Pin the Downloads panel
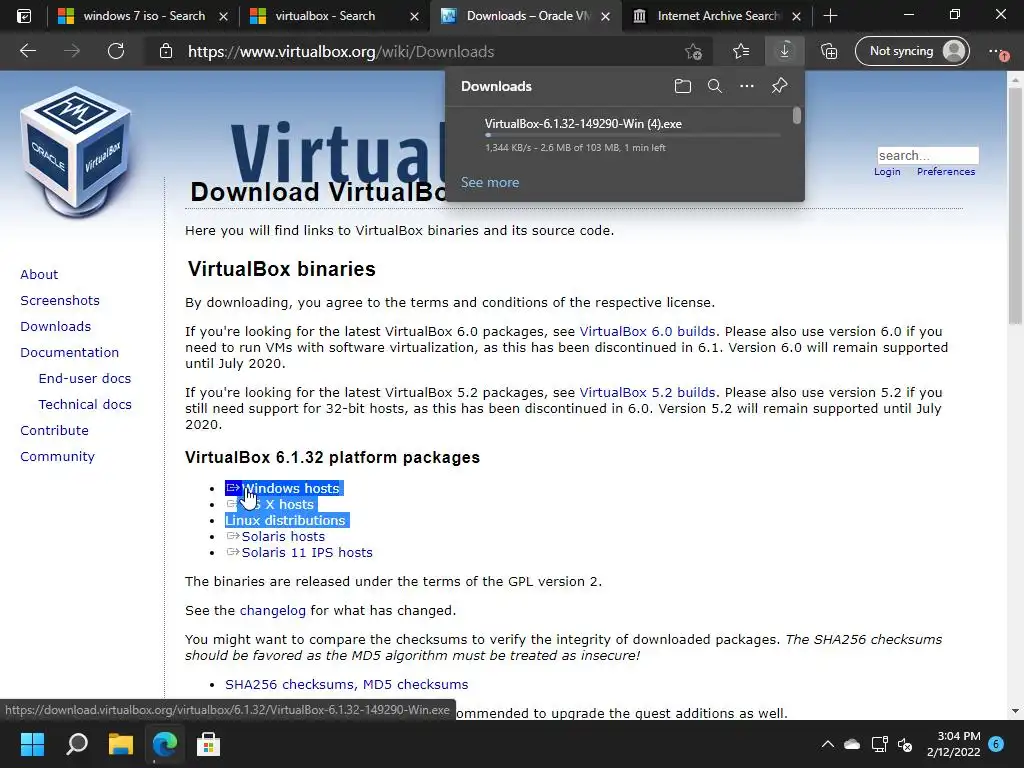 (x=779, y=86)
